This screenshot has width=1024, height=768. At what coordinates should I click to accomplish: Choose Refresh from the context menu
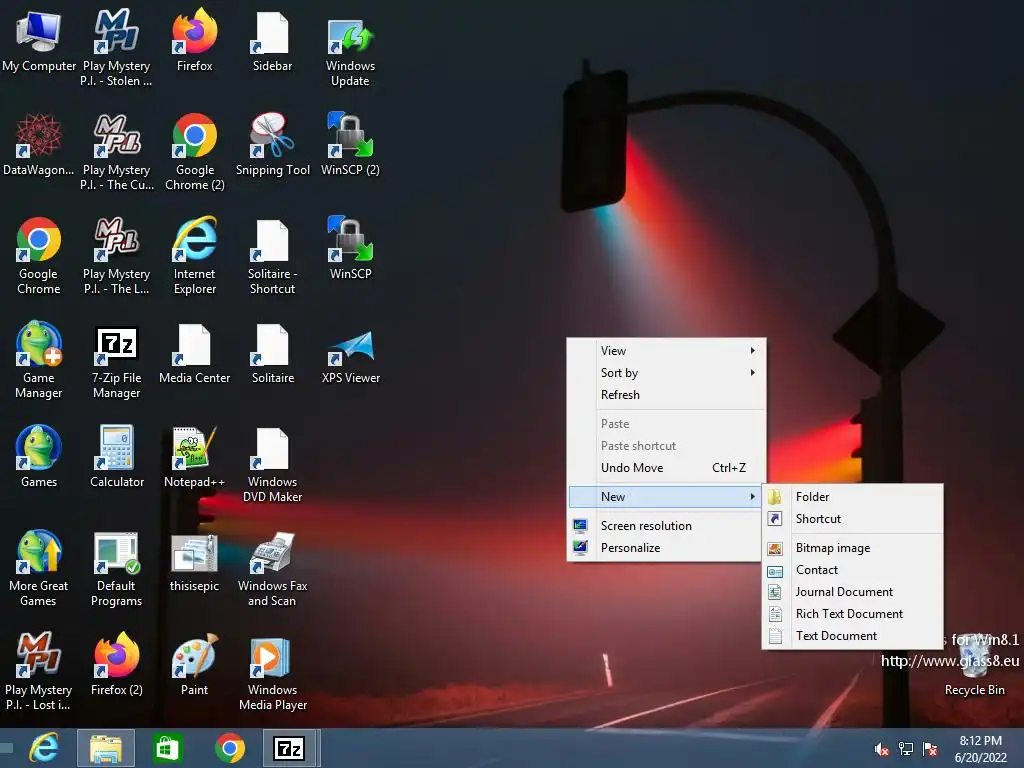(666, 395)
